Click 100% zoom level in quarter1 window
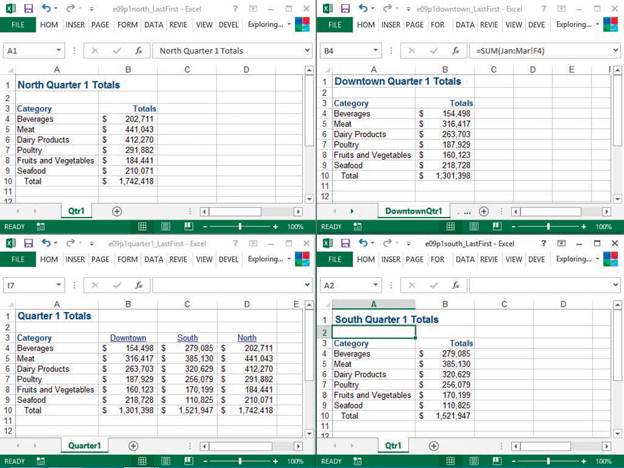This screenshot has height=468, width=624. (x=295, y=461)
